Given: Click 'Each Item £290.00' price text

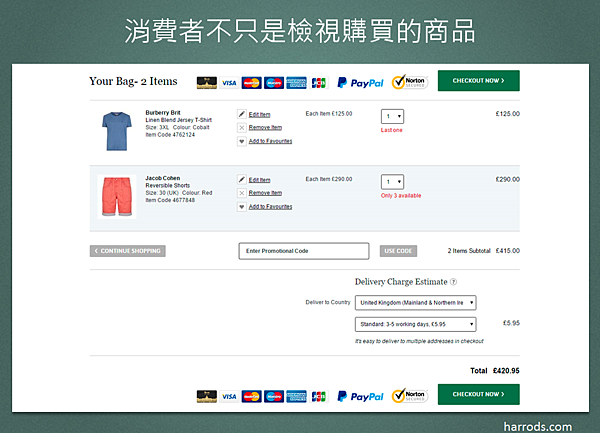Looking at the screenshot, I should tap(329, 179).
